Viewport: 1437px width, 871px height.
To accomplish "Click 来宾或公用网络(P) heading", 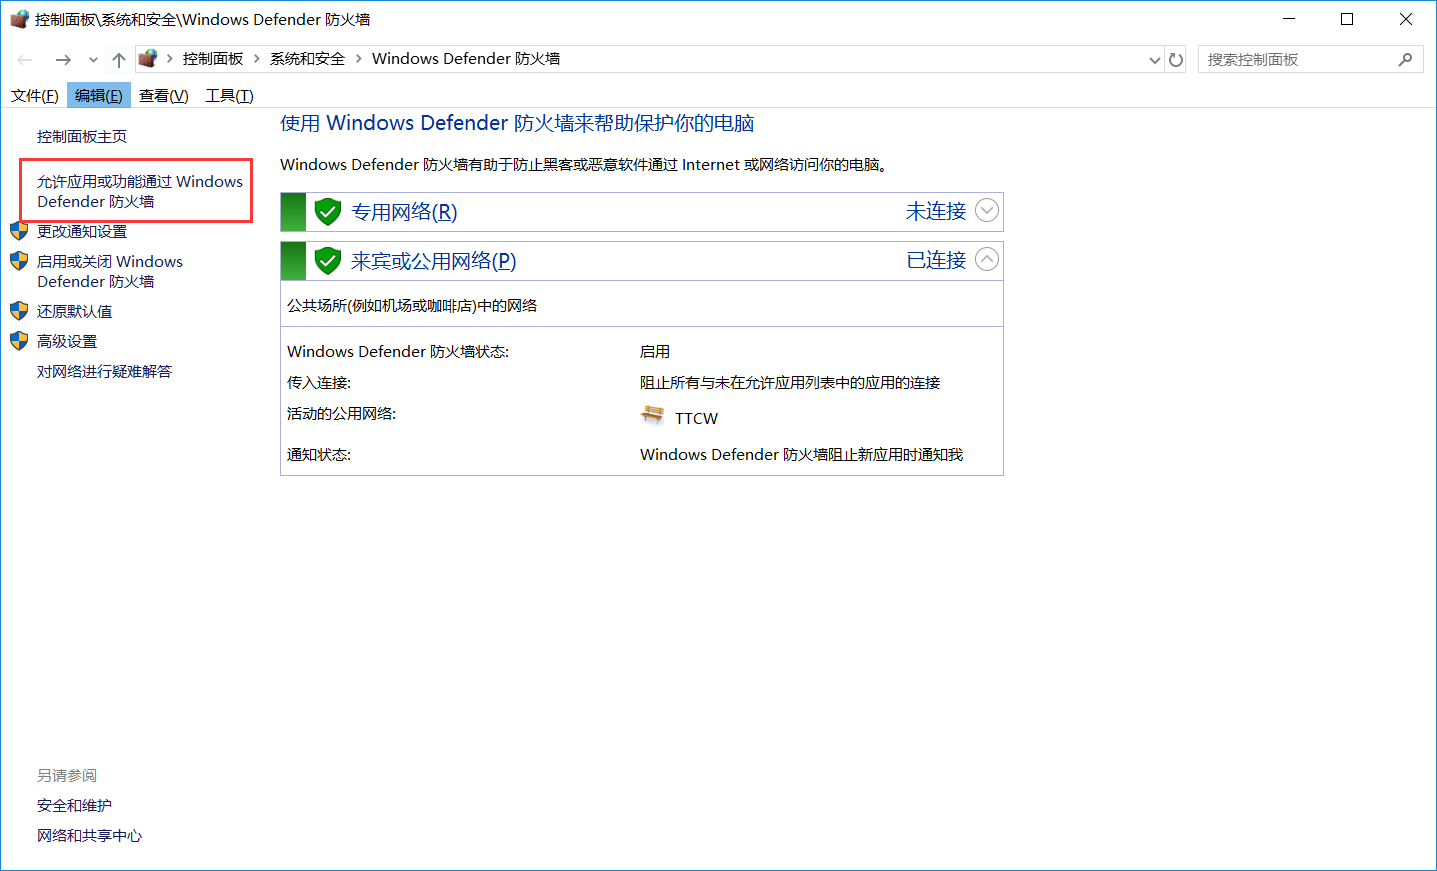I will pos(434,261).
